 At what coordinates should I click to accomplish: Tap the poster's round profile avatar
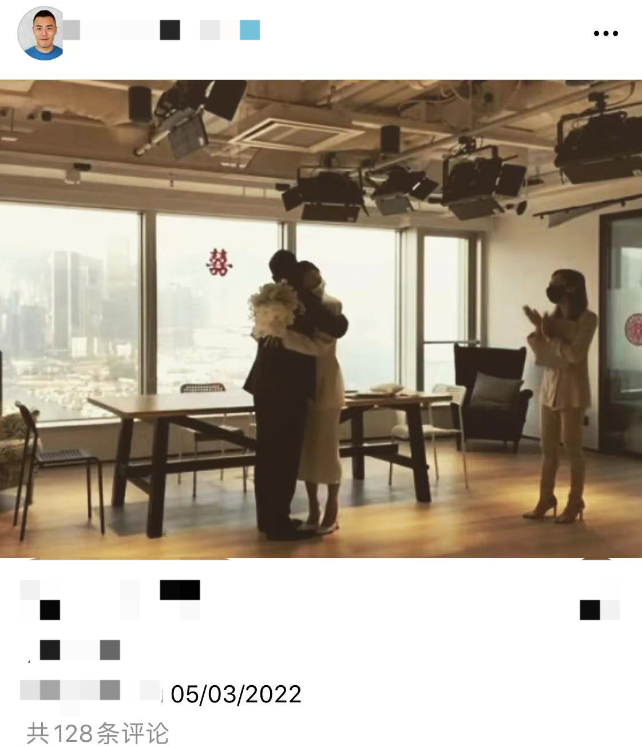[43, 33]
